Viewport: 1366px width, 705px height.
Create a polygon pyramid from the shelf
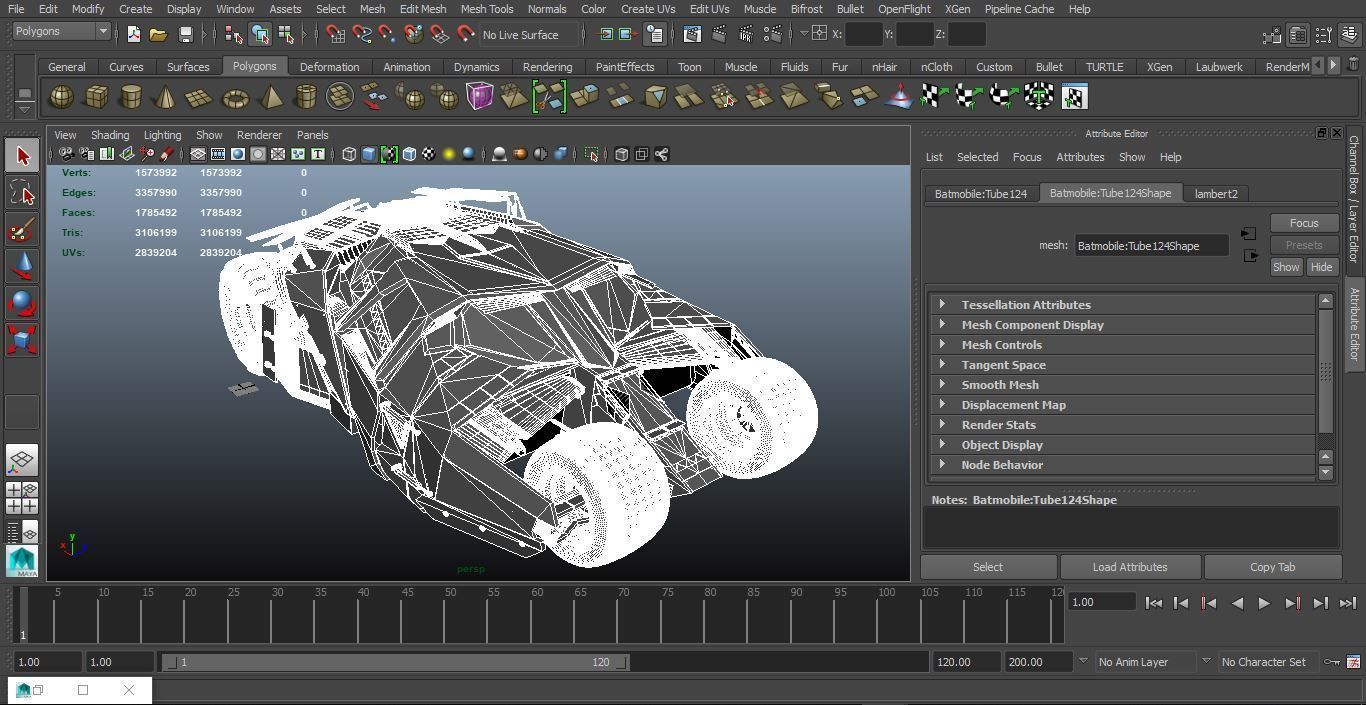click(270, 97)
